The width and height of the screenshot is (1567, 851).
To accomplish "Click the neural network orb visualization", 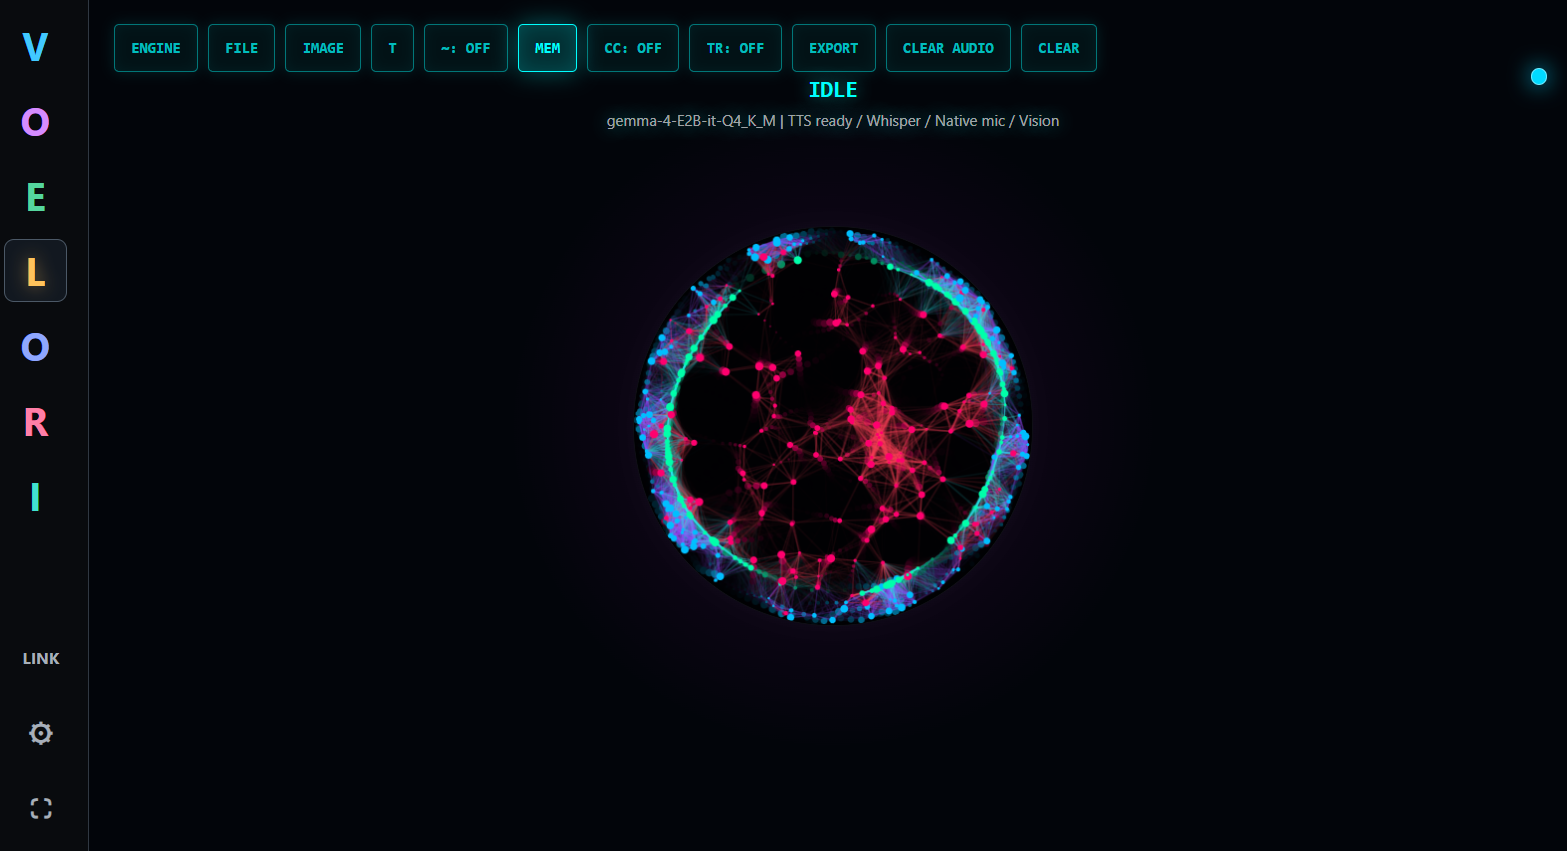I will click(x=833, y=425).
